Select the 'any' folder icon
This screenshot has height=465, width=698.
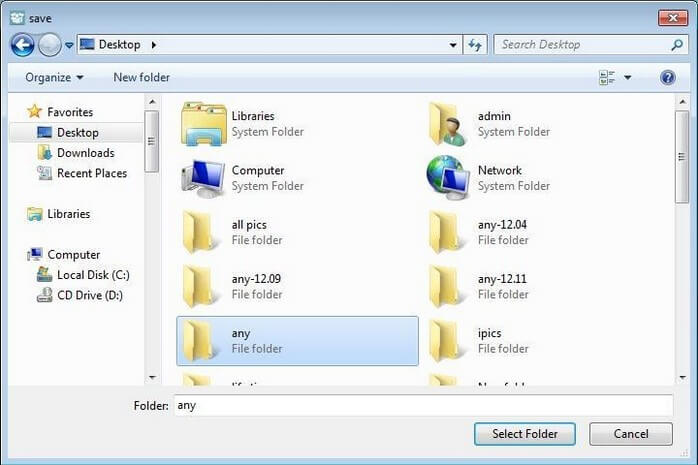(199, 341)
